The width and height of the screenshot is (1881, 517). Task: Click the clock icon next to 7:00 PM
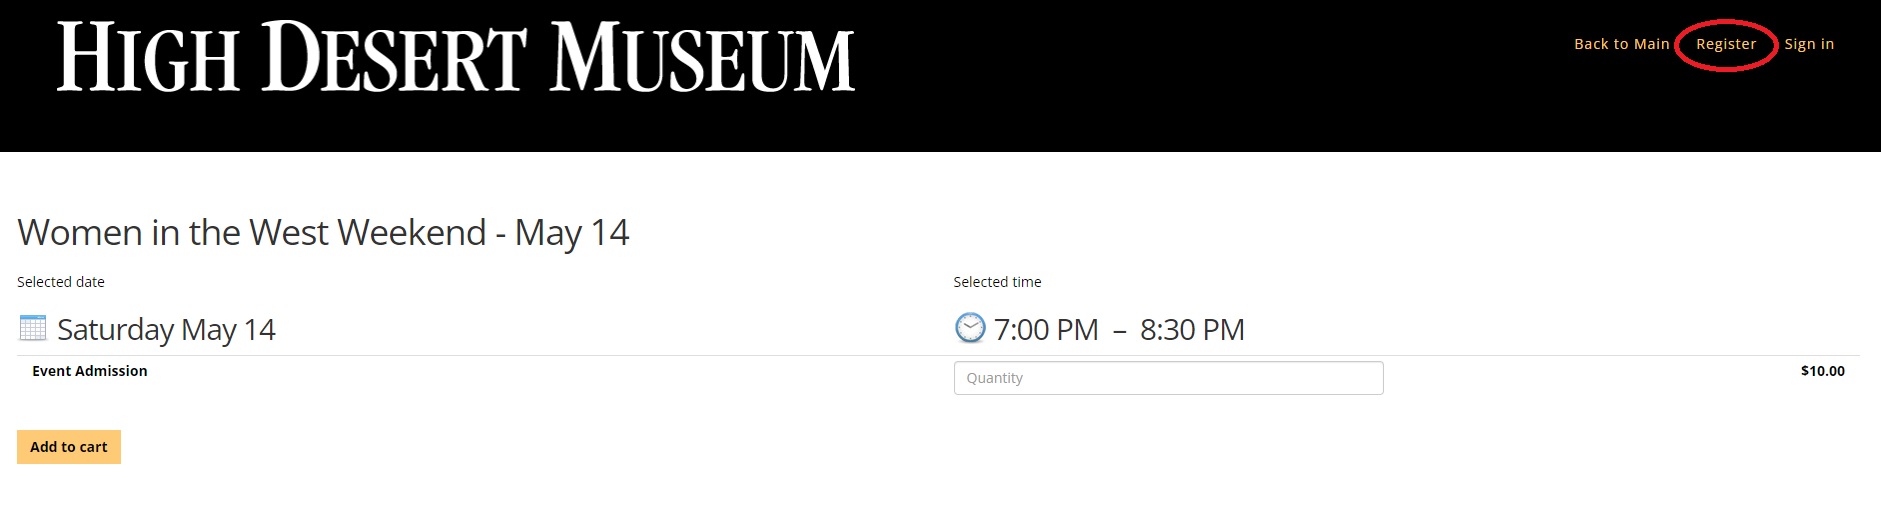pyautogui.click(x=970, y=328)
